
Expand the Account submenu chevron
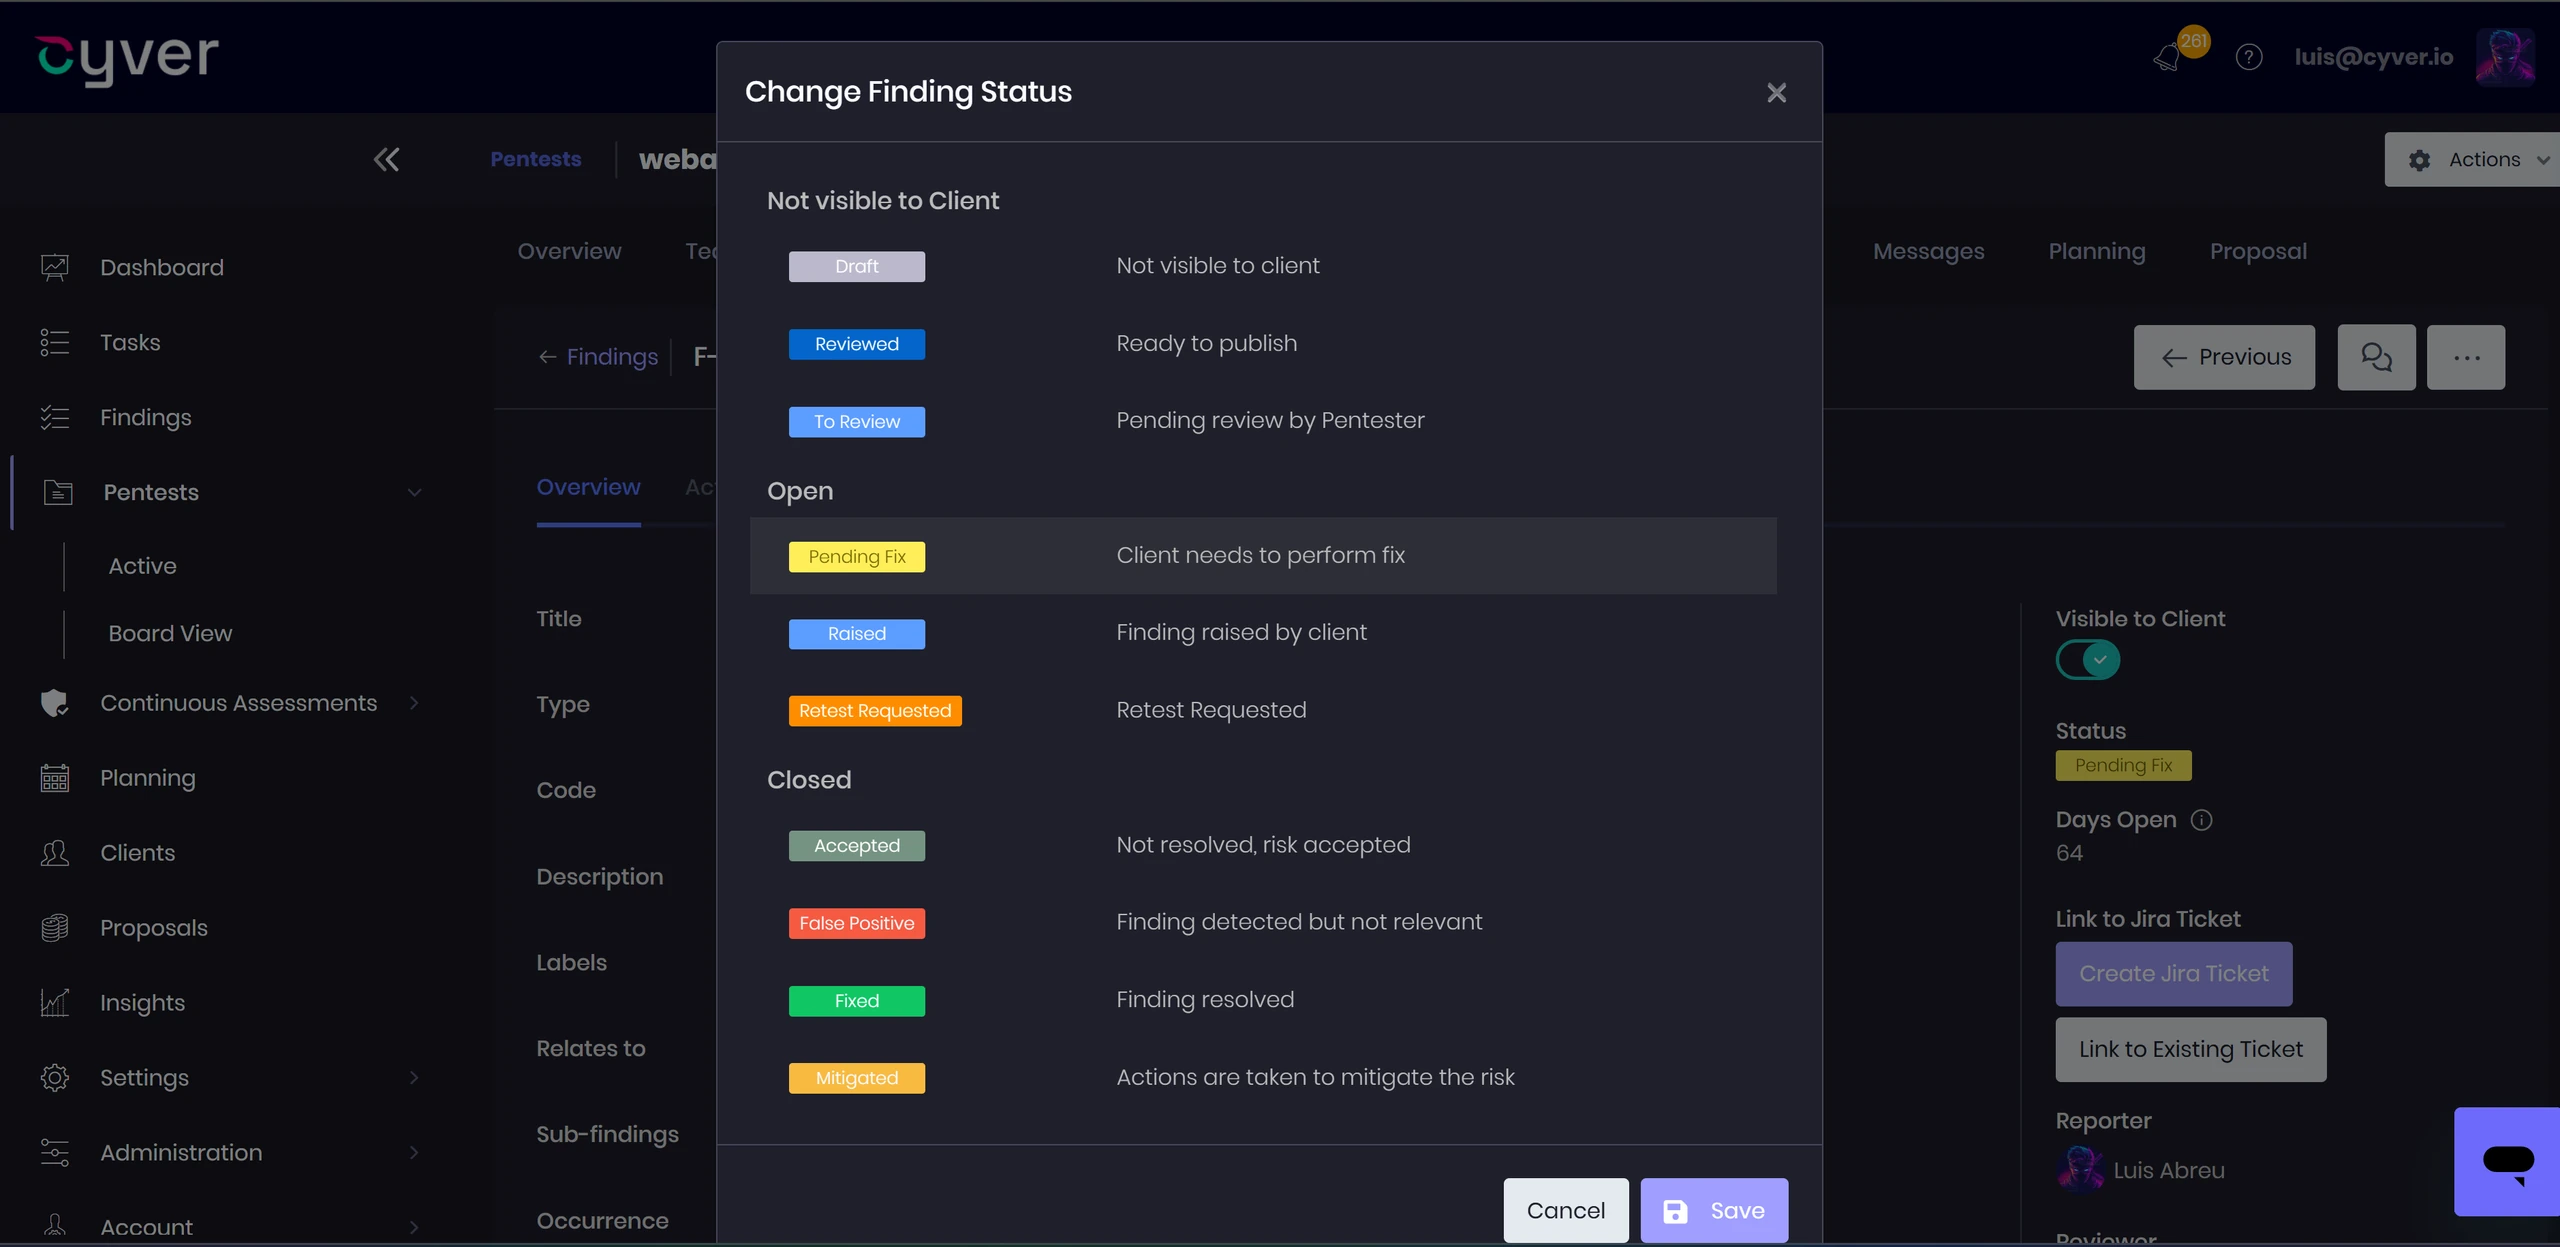[414, 1227]
